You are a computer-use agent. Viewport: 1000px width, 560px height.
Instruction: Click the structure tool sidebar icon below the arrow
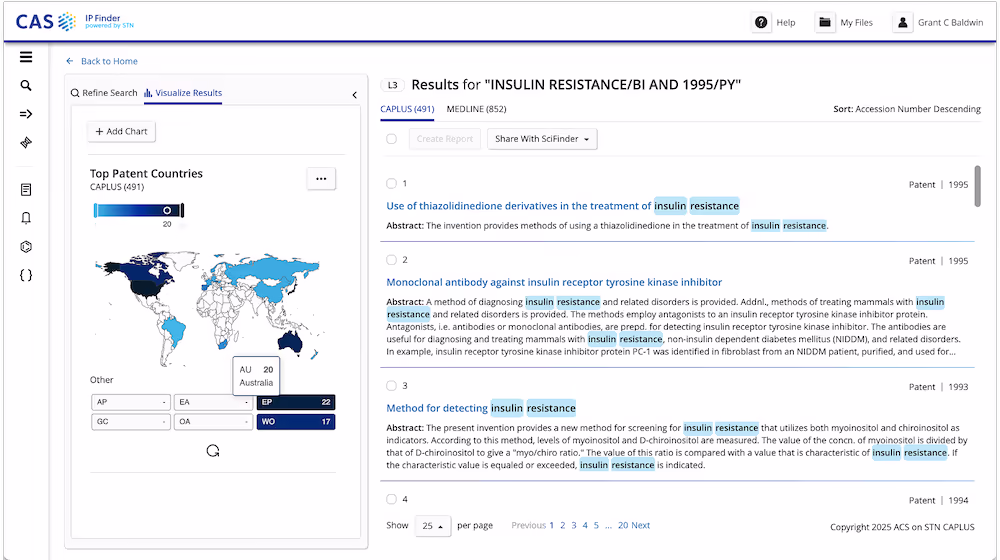point(26,142)
